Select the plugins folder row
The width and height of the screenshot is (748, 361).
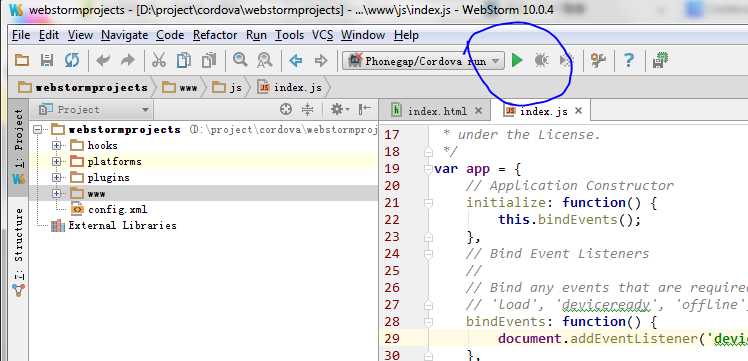tap(204, 178)
